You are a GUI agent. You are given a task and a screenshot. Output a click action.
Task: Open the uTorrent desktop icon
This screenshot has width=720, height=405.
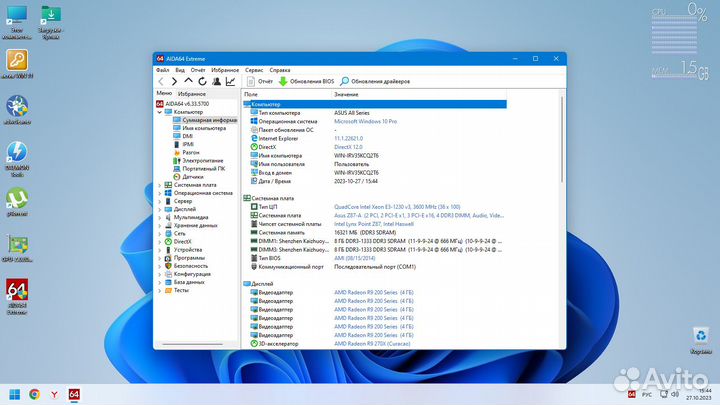(17, 202)
